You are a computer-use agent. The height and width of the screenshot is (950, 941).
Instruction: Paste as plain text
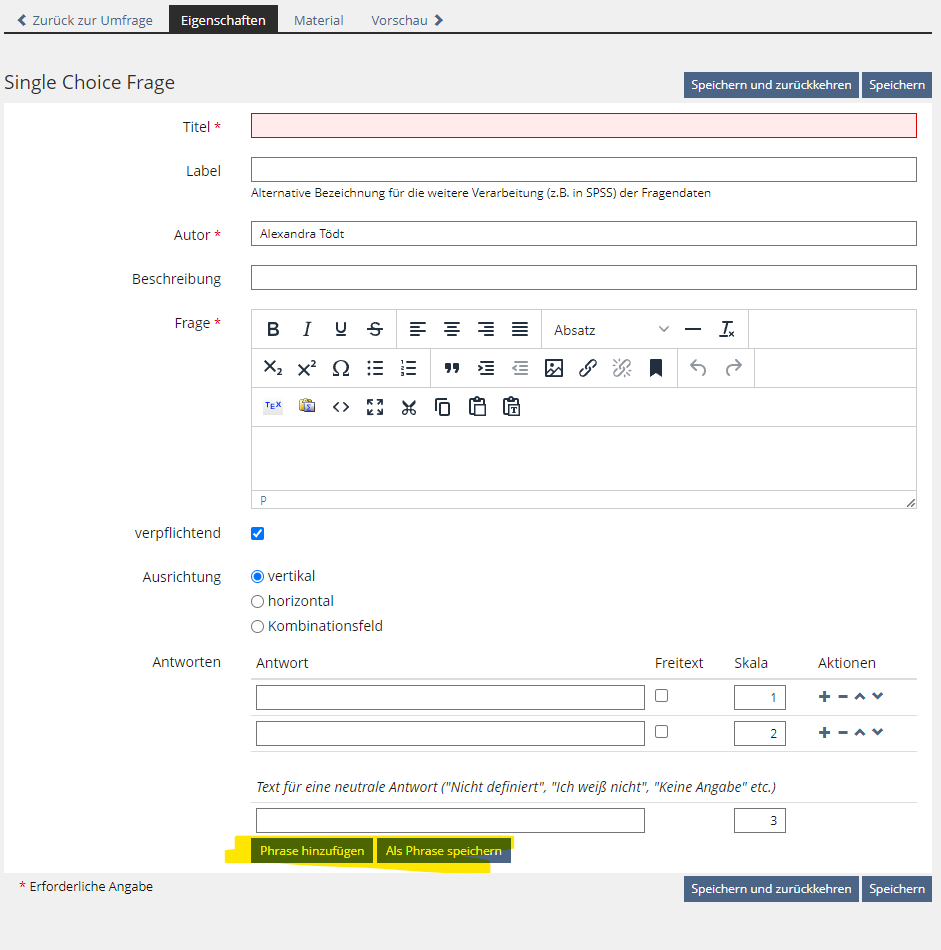tap(511, 407)
